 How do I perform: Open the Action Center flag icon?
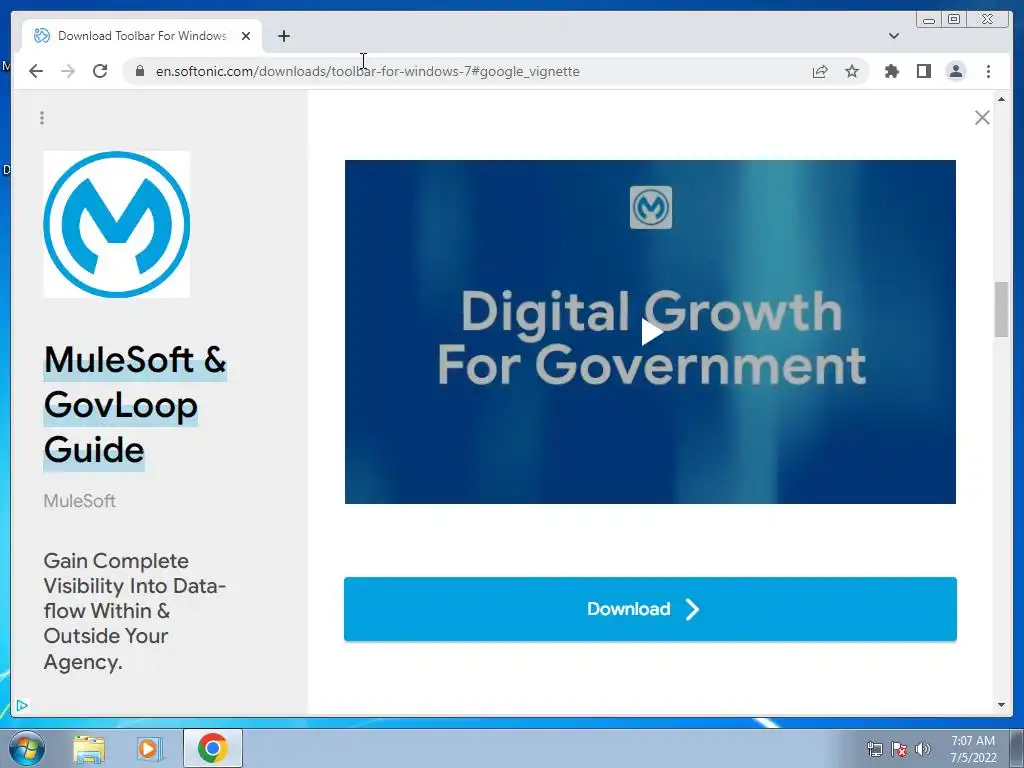pyautogui.click(x=899, y=749)
